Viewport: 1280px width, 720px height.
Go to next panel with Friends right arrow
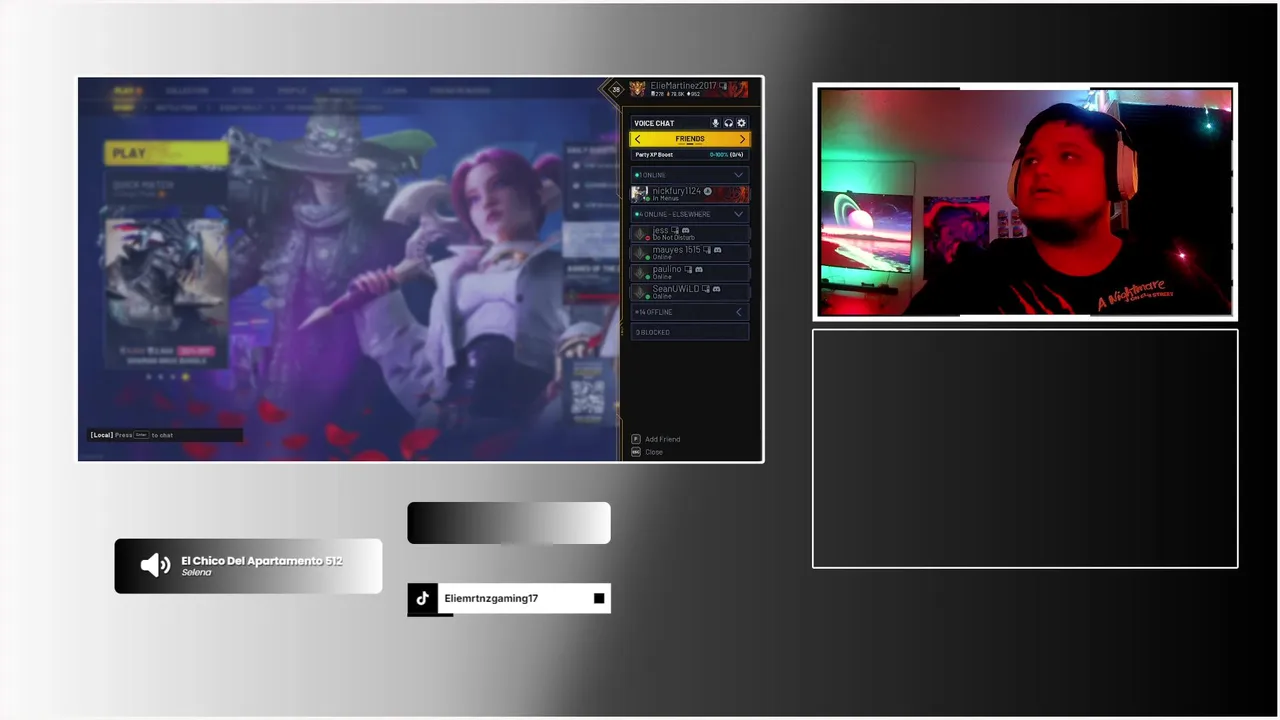742,139
